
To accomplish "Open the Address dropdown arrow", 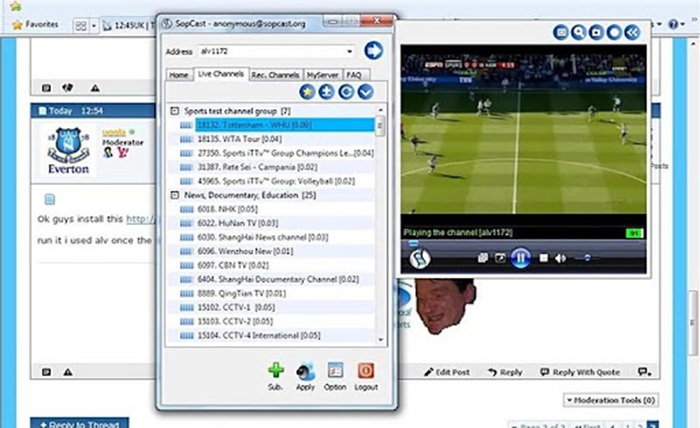I will 349,52.
